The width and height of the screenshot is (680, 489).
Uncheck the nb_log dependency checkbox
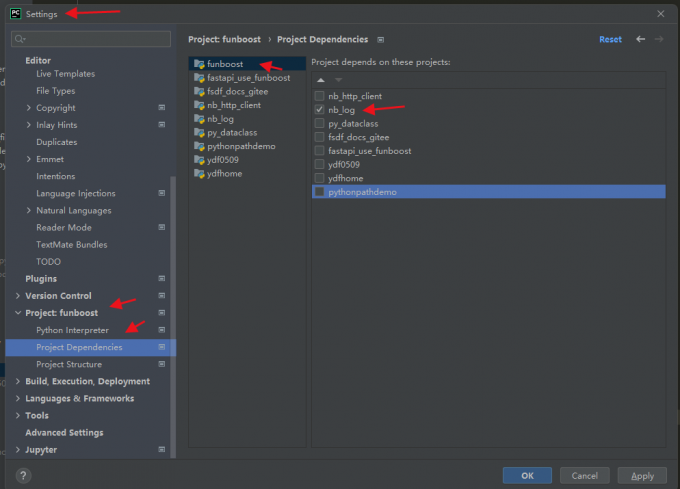coord(320,110)
